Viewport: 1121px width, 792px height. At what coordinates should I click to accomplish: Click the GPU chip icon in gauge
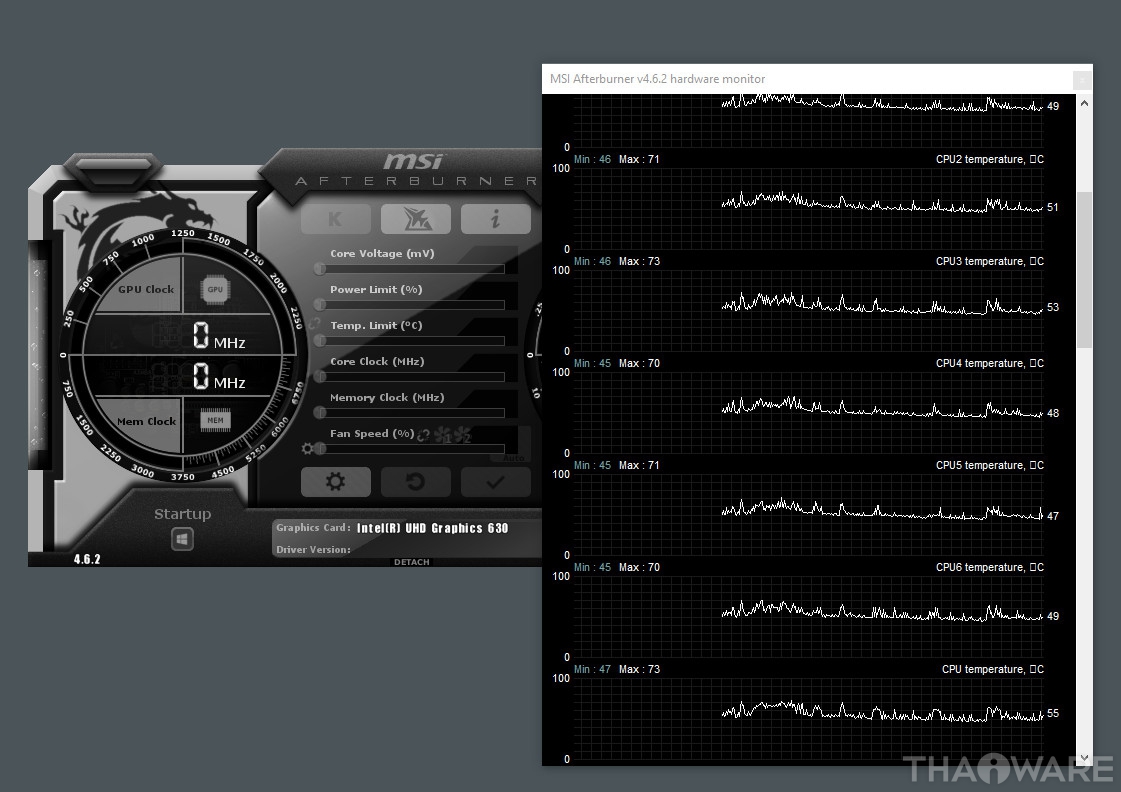(215, 289)
